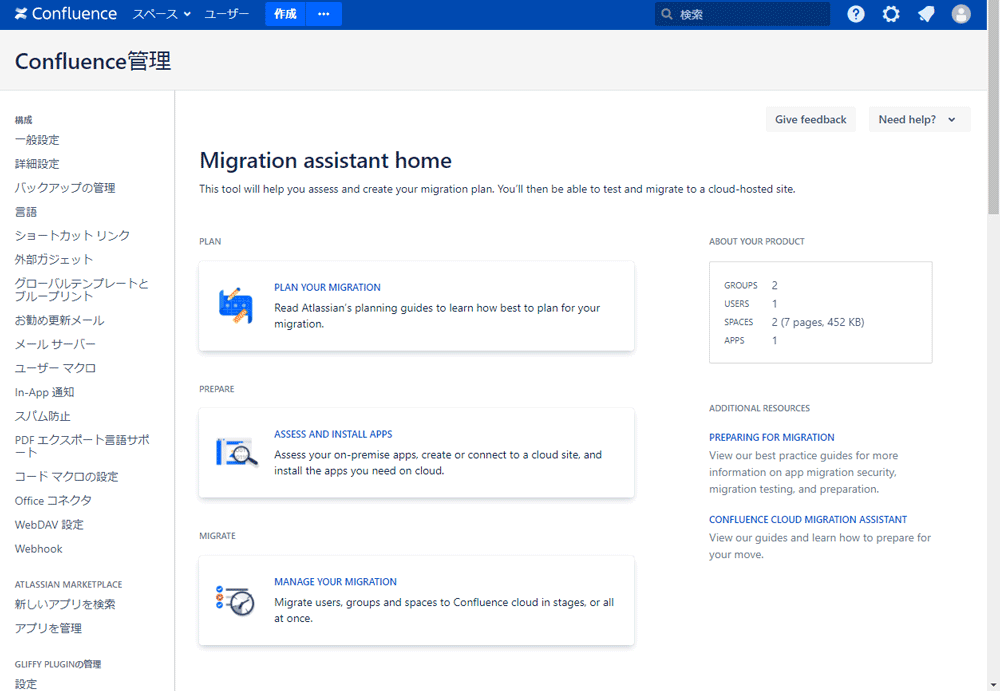Screen dimensions: 1000x691
Task: Click the Manage your migration gauge icon
Action: coord(235,600)
